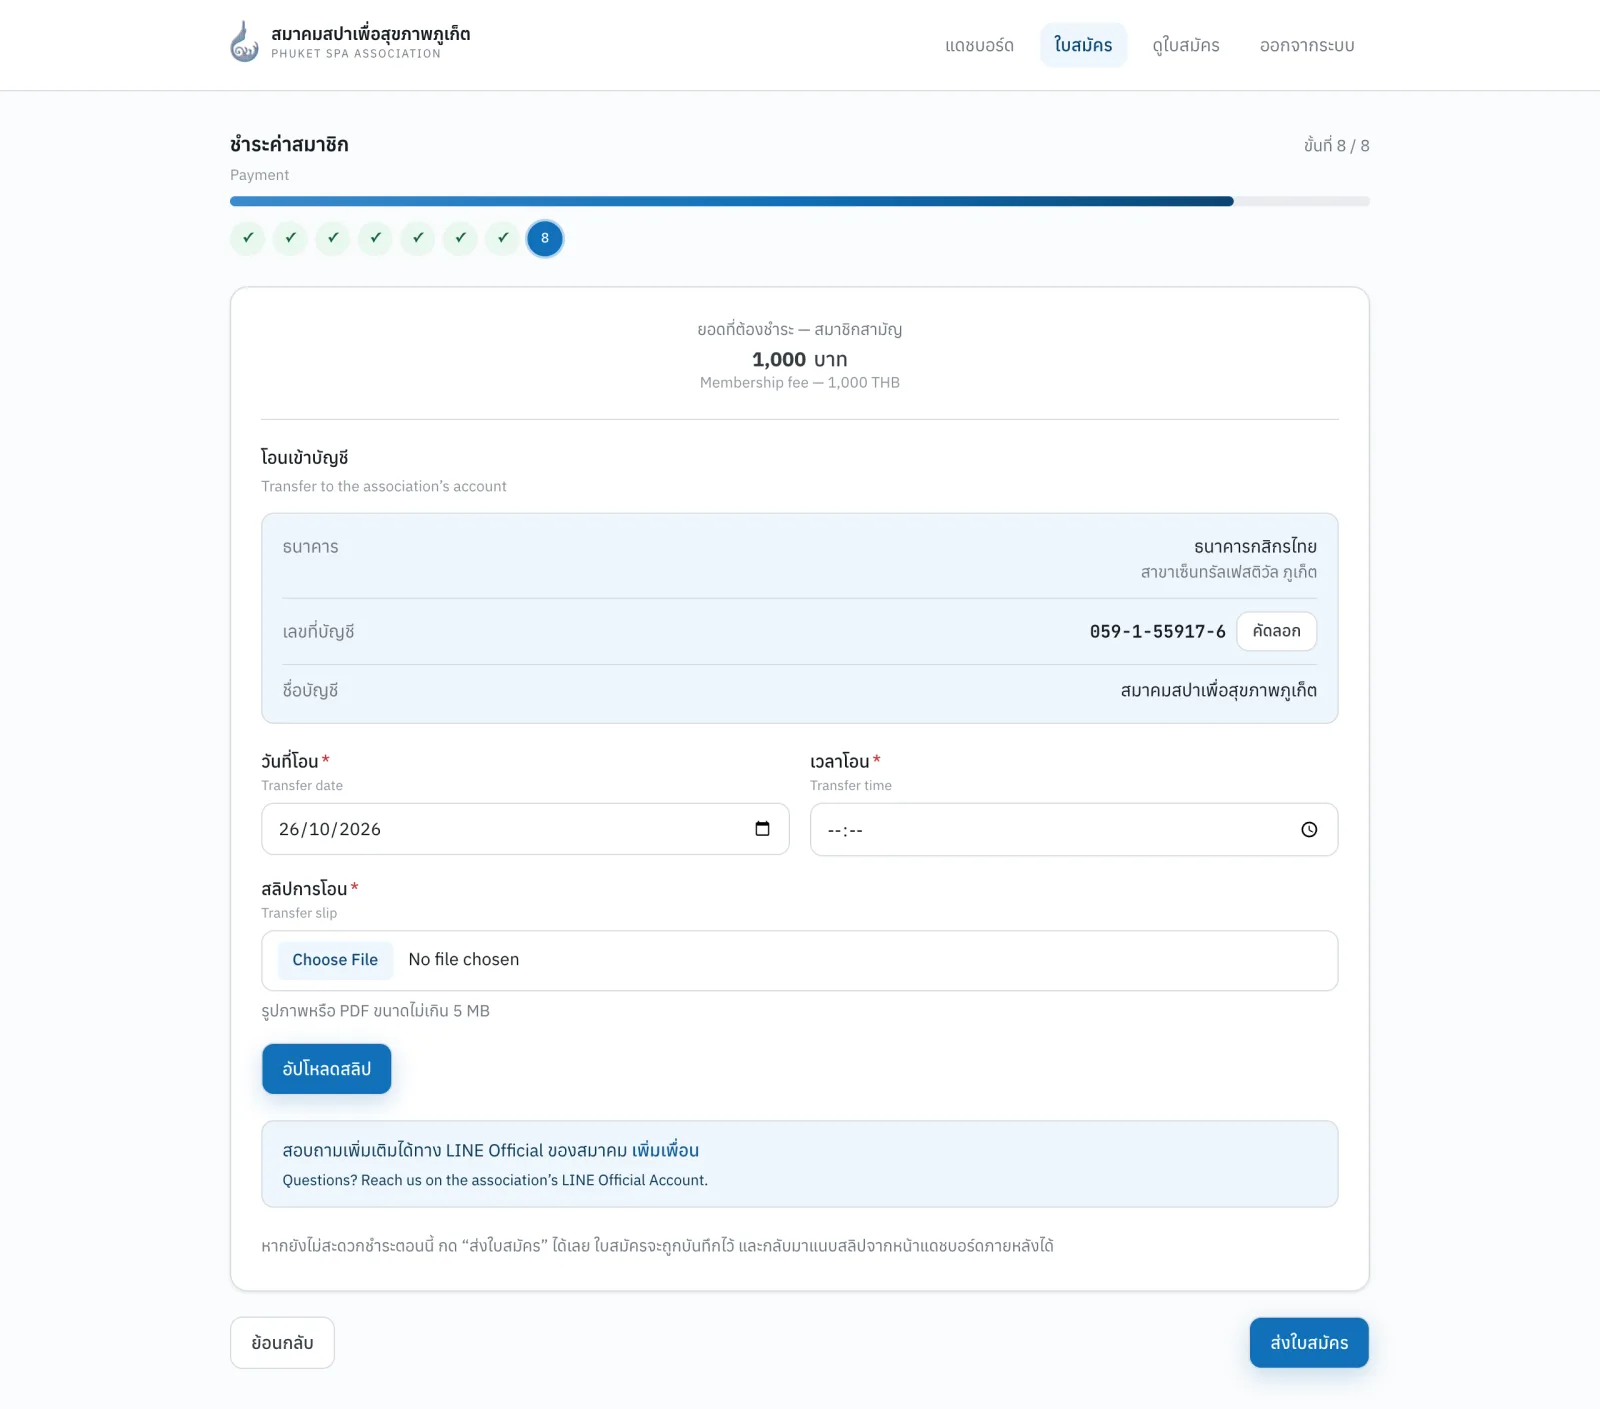The height and width of the screenshot is (1409, 1600).
Task: Select the fifth completed step checkmark
Action: click(x=418, y=238)
